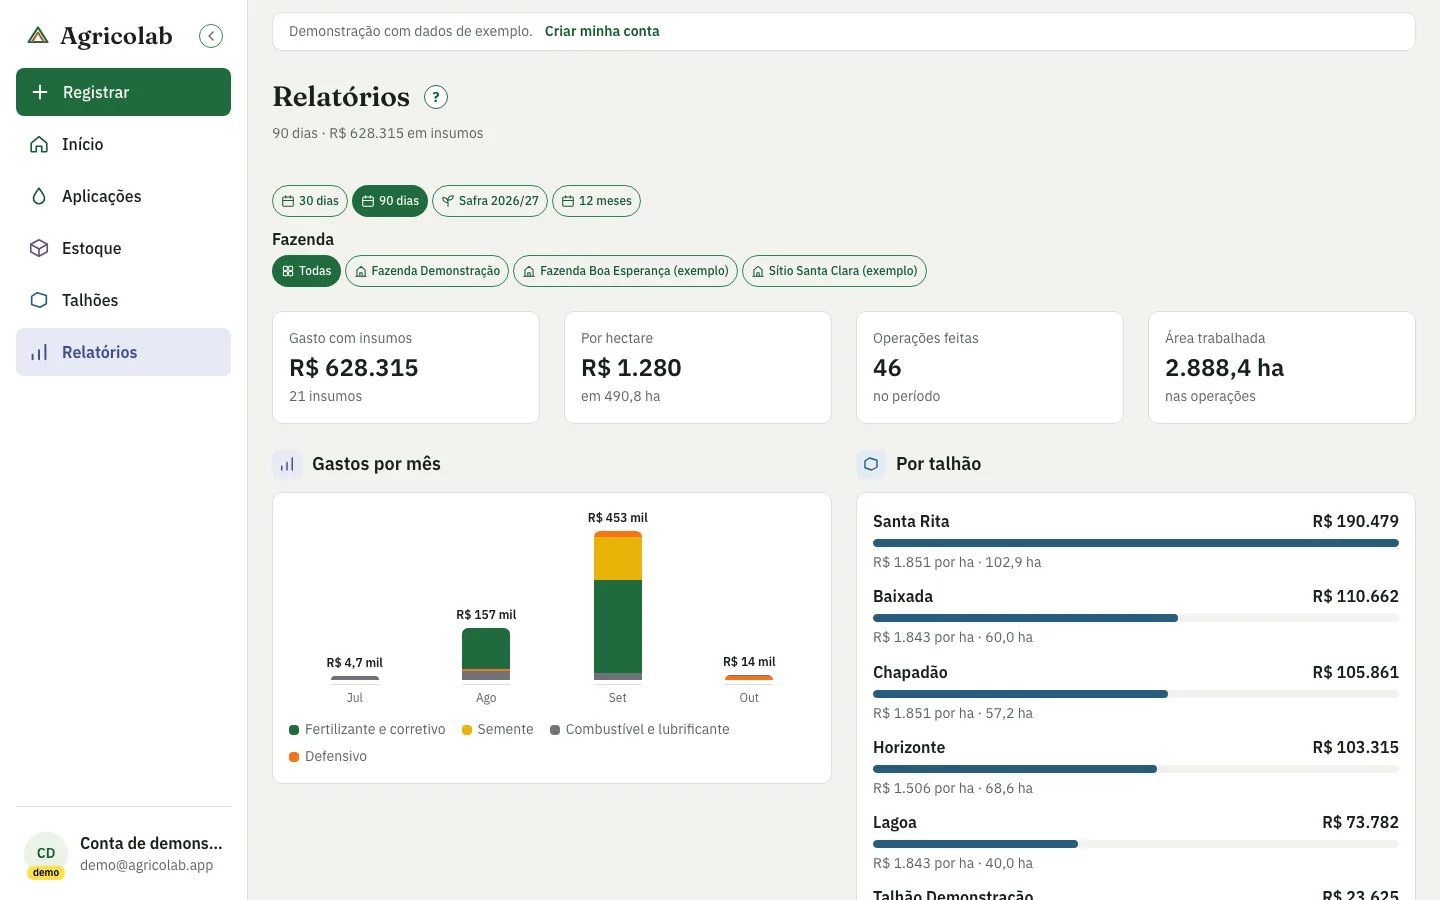This screenshot has width=1440, height=900.
Task: Open the Estoque section
Action: (123, 248)
